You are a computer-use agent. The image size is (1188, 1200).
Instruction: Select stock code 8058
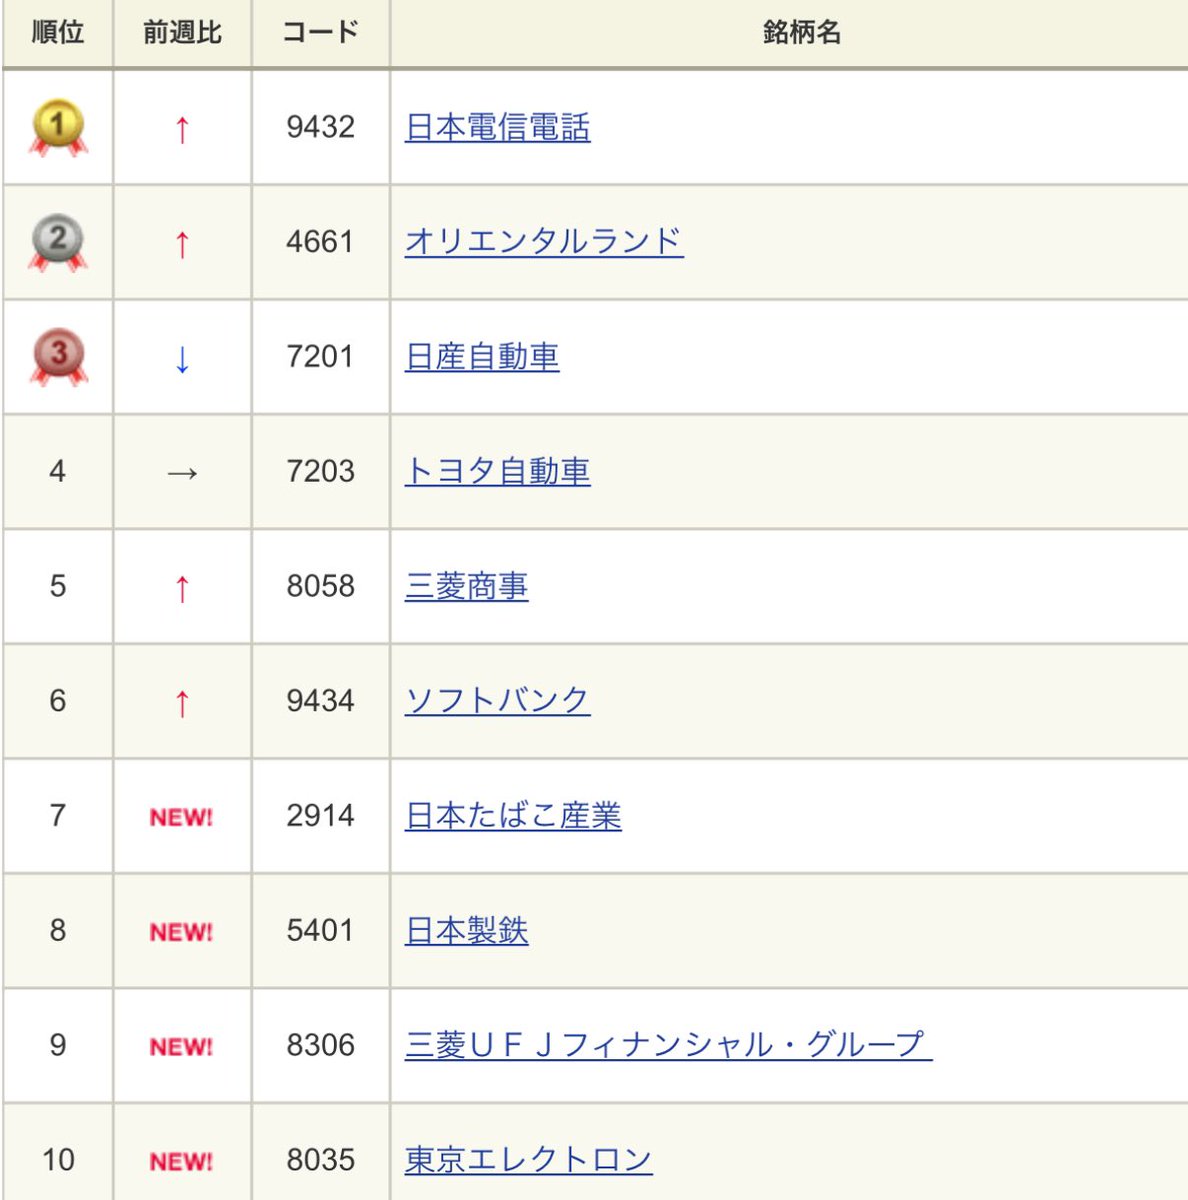coord(320,586)
